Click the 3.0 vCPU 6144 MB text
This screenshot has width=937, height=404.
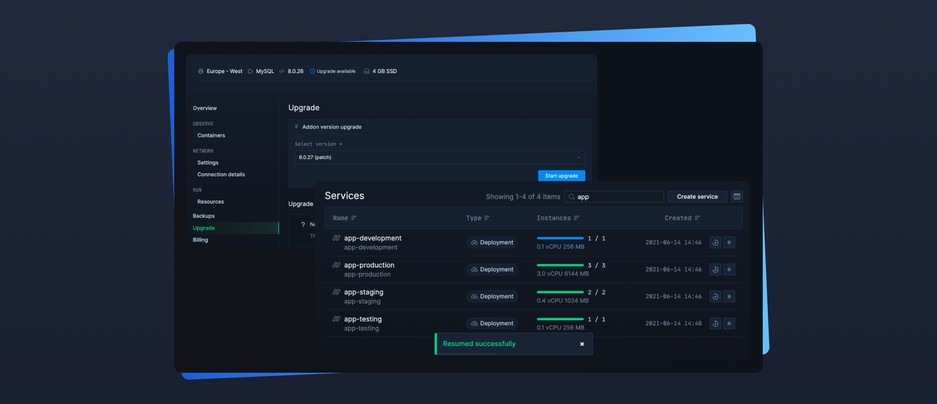coord(563,274)
